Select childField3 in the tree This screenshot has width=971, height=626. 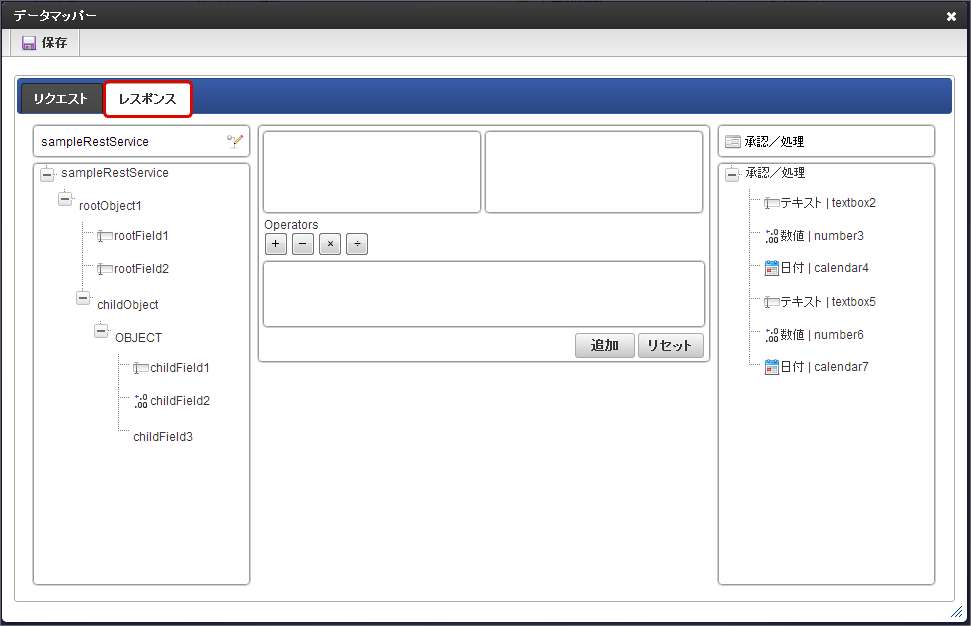click(163, 437)
